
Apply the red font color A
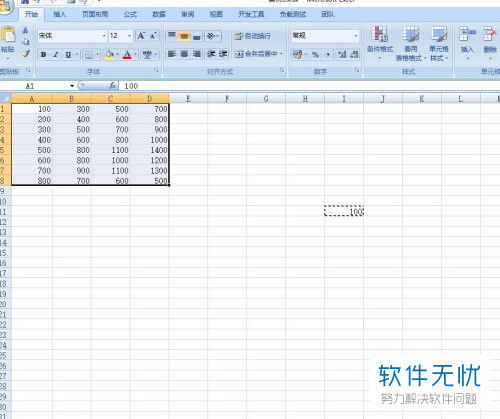pos(127,55)
